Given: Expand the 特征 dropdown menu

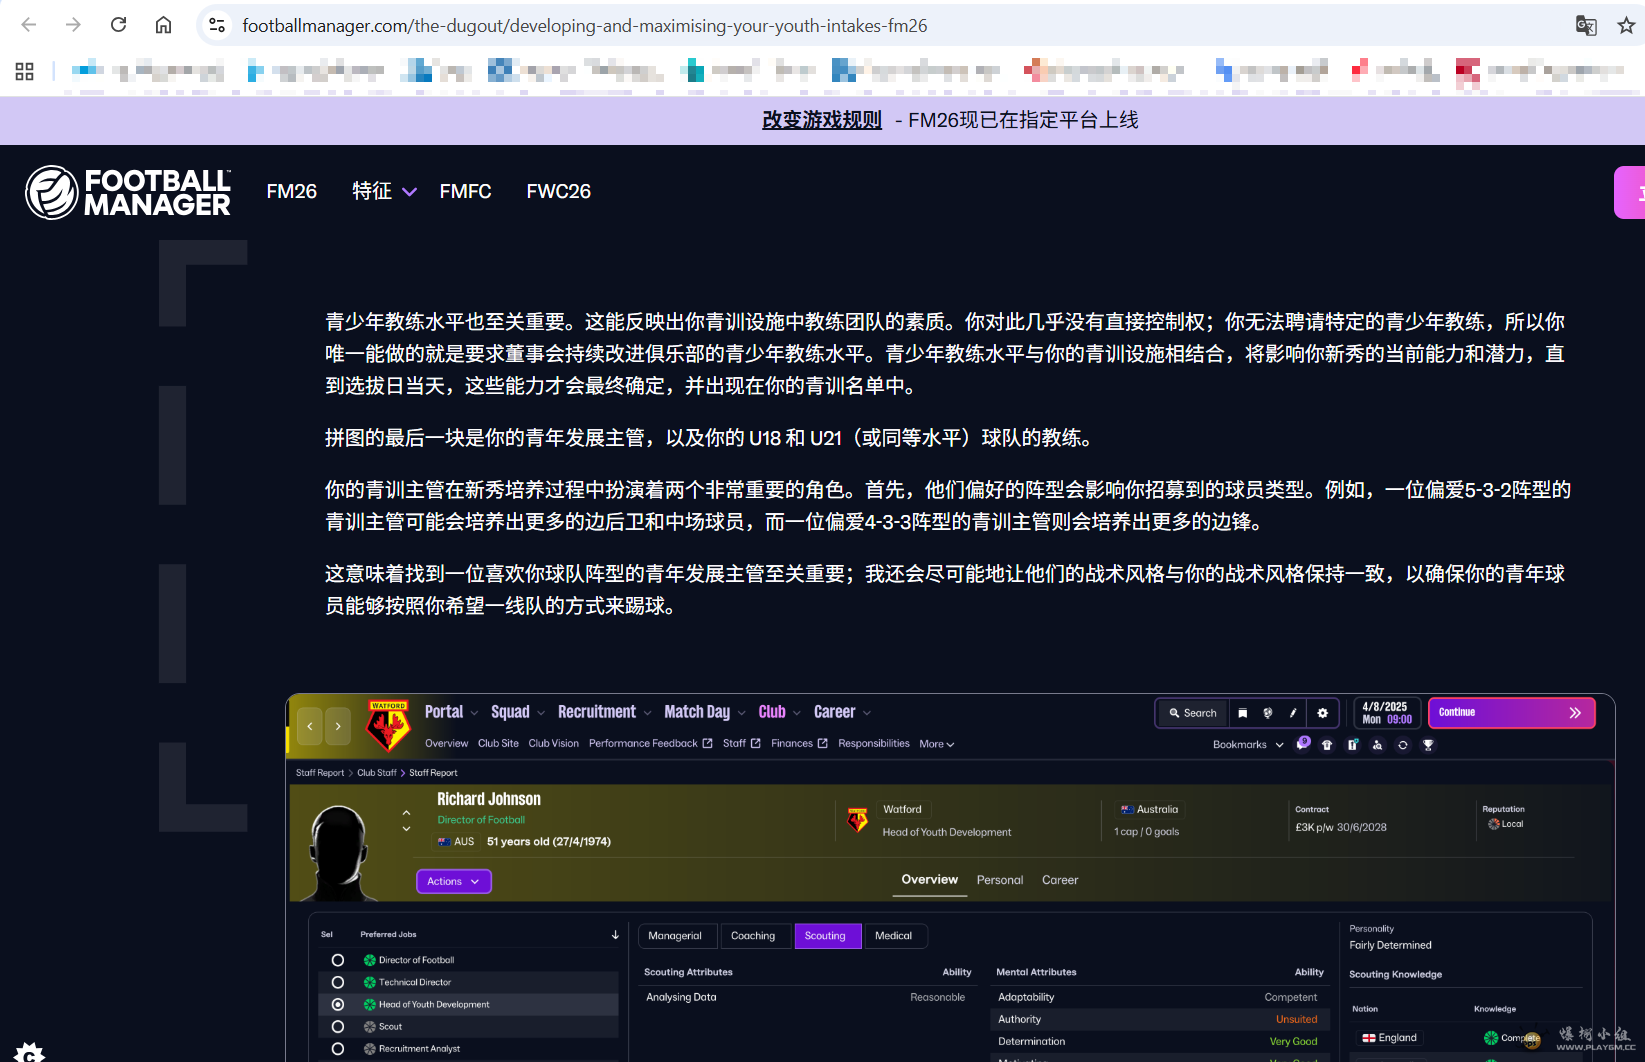Looking at the screenshot, I should coord(384,191).
